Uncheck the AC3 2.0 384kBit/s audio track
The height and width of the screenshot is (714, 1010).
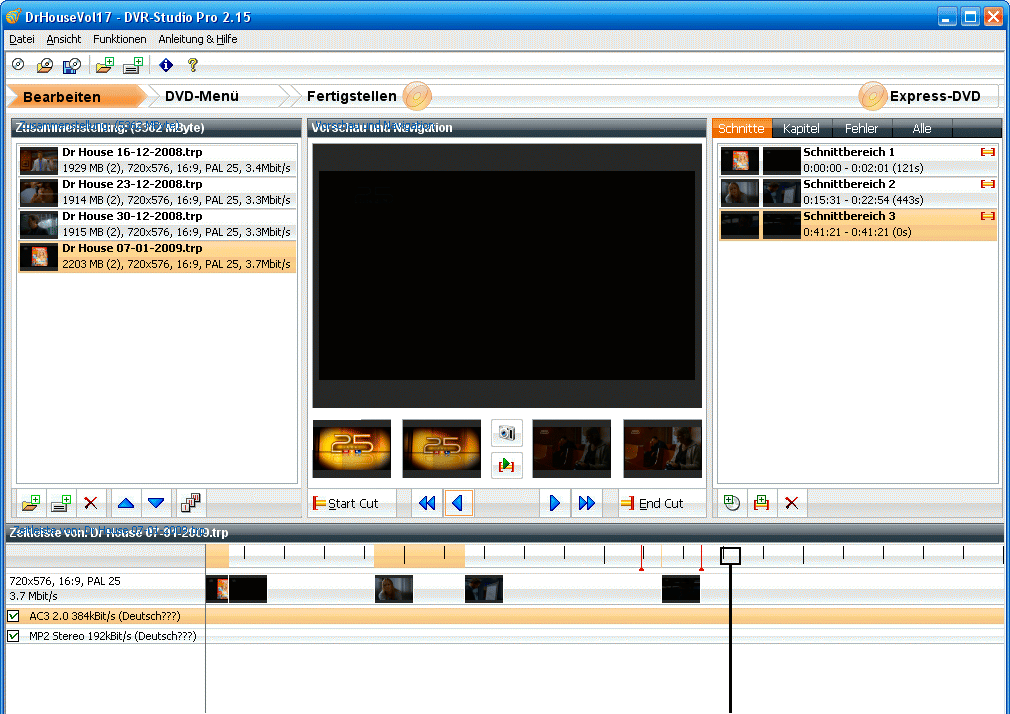click(x=13, y=616)
